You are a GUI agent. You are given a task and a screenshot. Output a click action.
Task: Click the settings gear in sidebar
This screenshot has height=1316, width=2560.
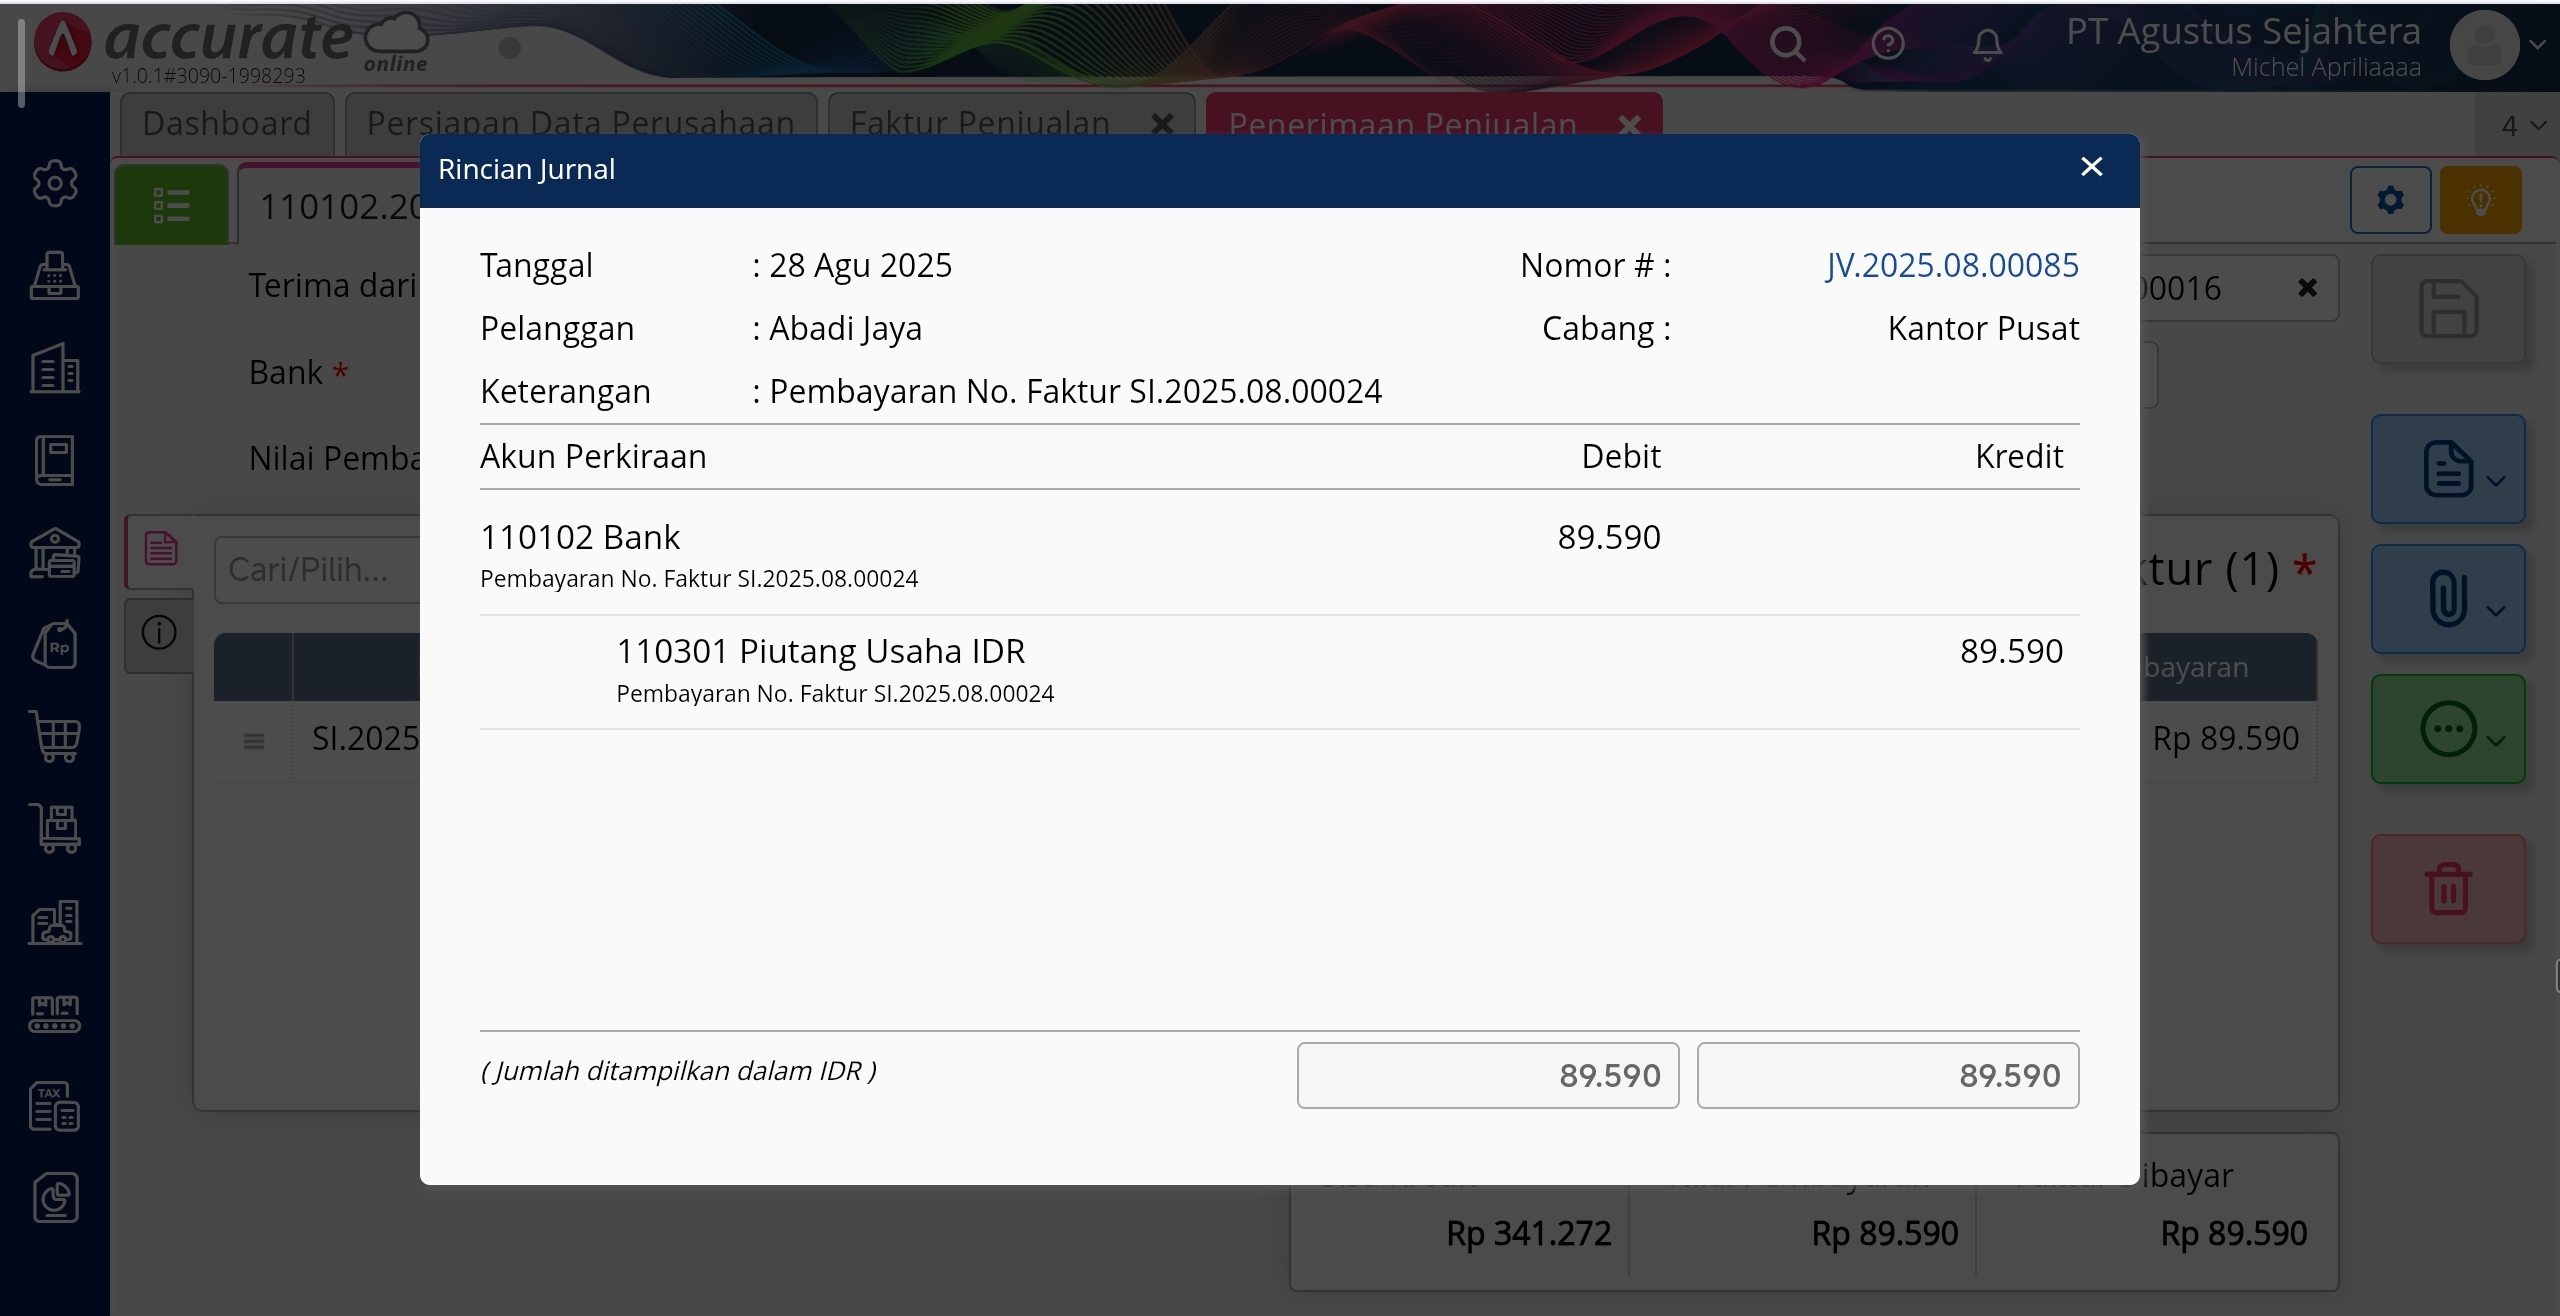55,183
